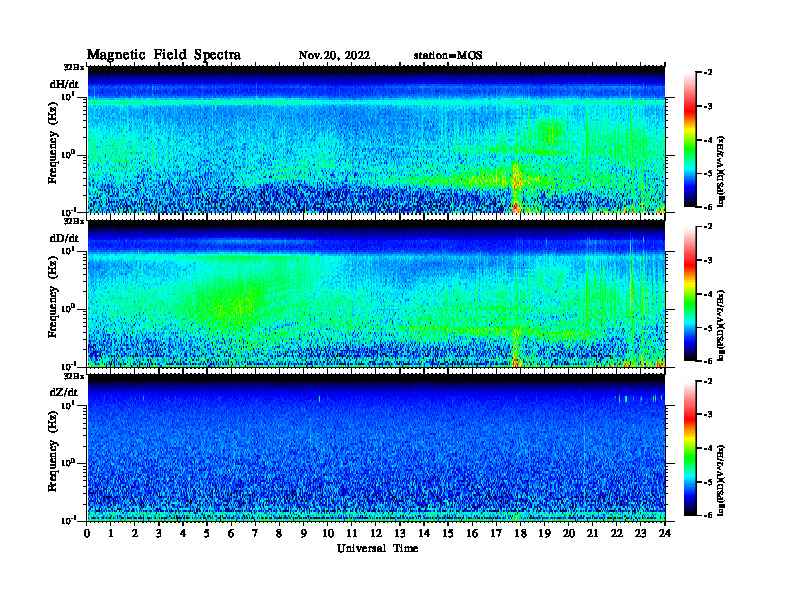792x612 pixels.
Task: Click the hour "3" tick label
Action: [159, 534]
